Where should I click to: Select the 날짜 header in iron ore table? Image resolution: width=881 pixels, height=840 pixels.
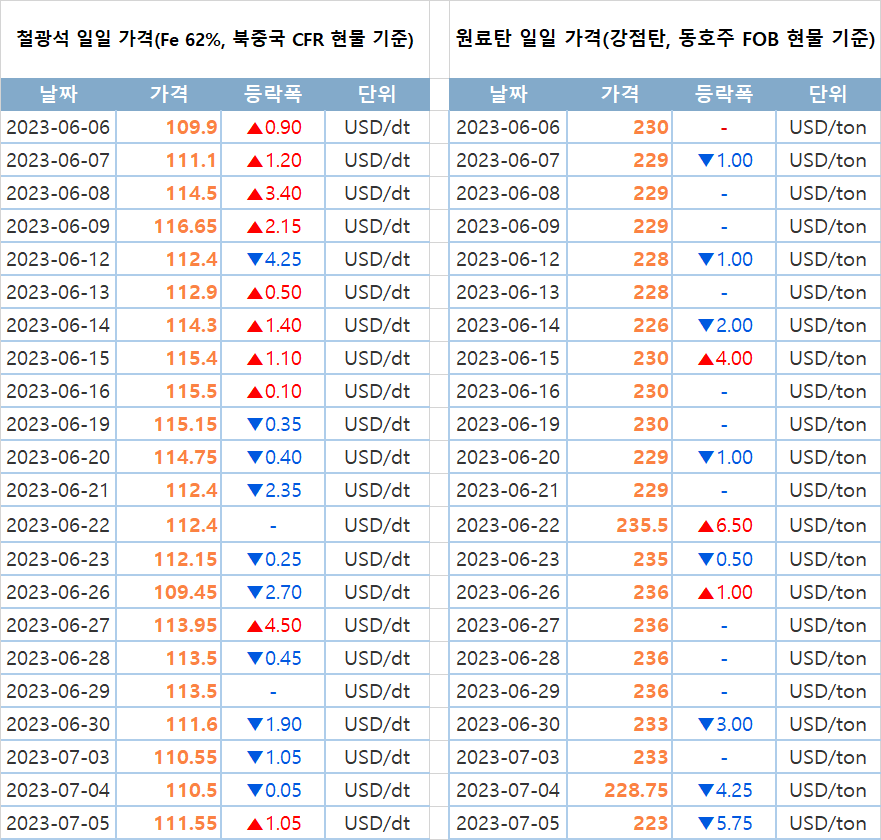pos(58,95)
